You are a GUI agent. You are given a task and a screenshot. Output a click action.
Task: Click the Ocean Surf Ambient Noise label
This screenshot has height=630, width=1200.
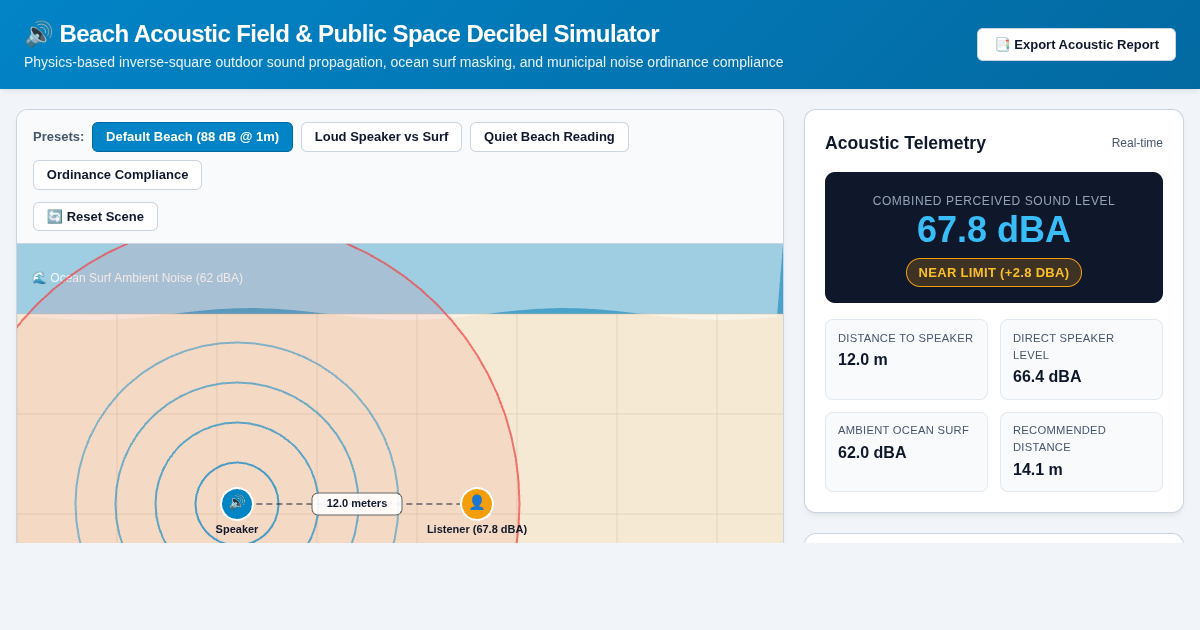click(x=138, y=278)
